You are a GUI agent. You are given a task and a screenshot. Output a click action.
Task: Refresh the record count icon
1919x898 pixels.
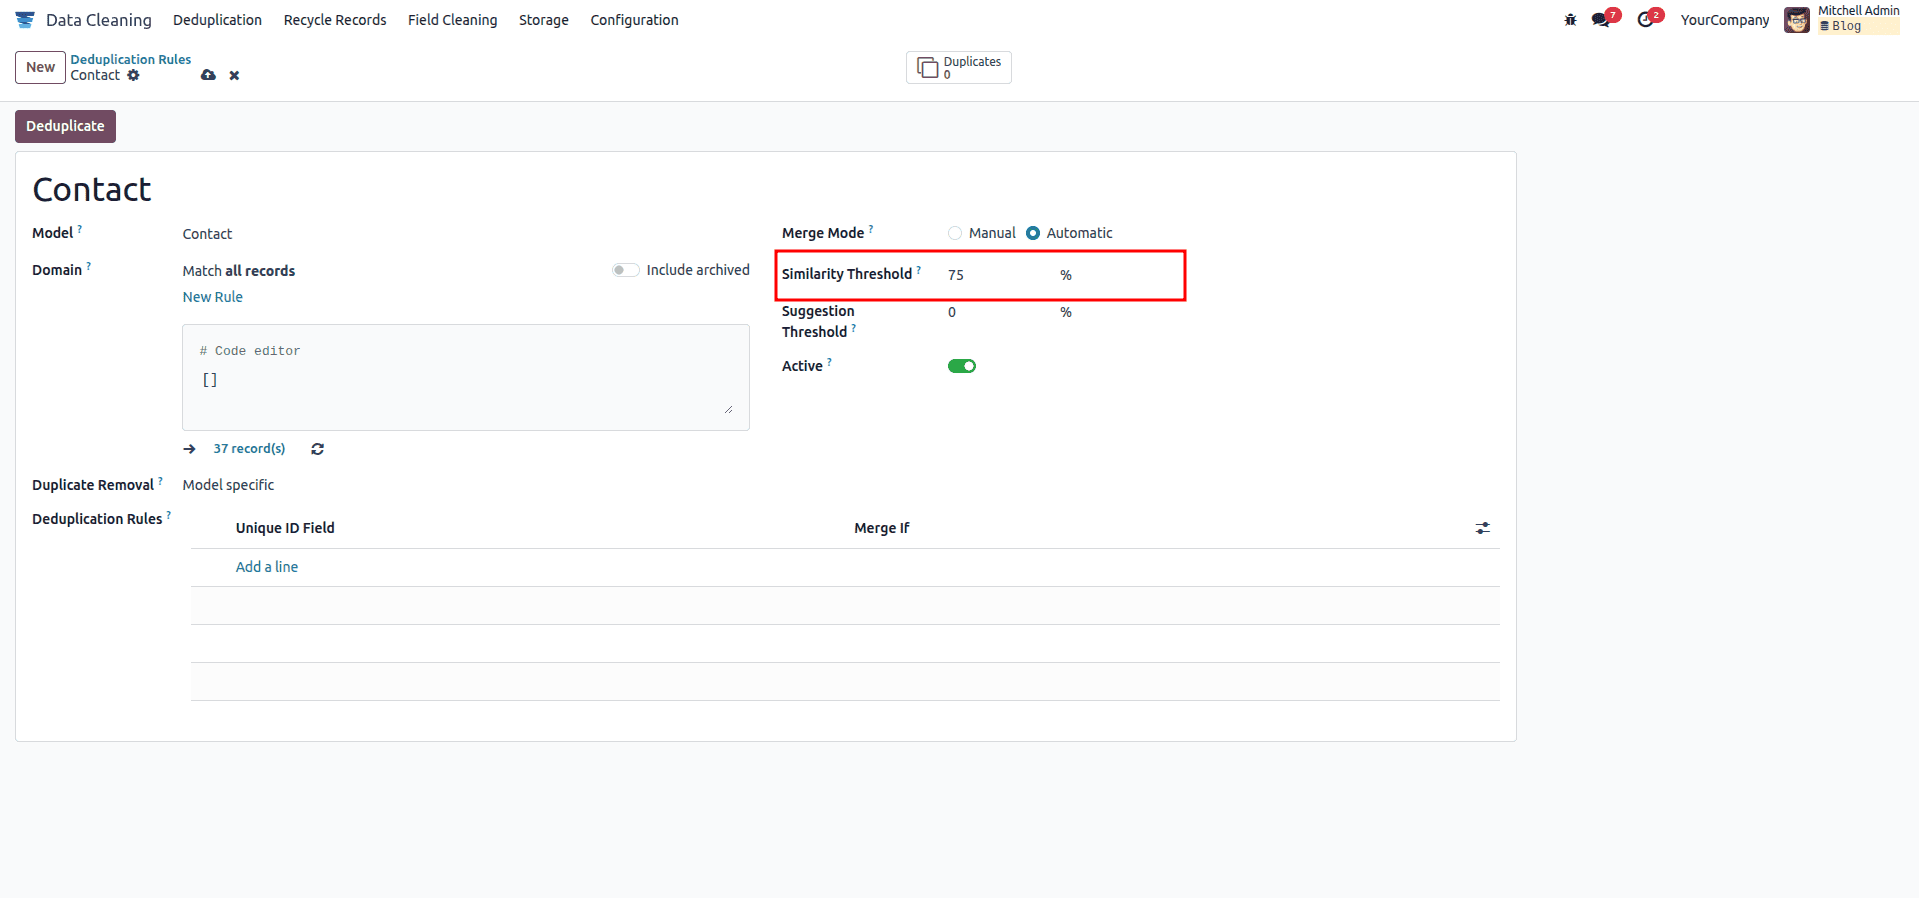pos(317,449)
